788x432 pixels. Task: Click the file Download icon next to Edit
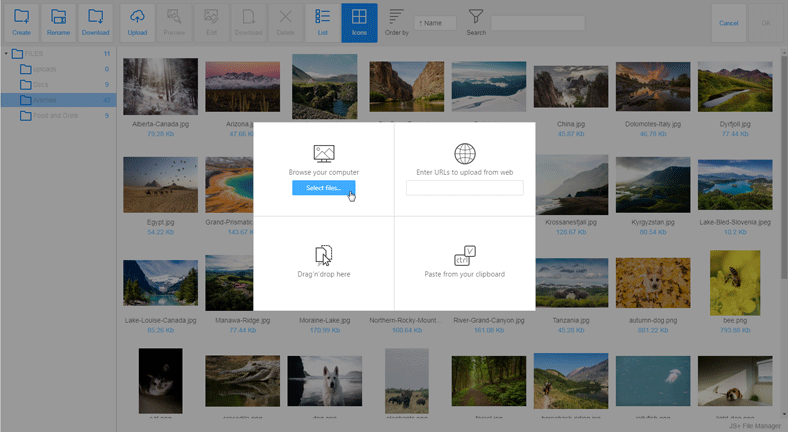[248, 17]
